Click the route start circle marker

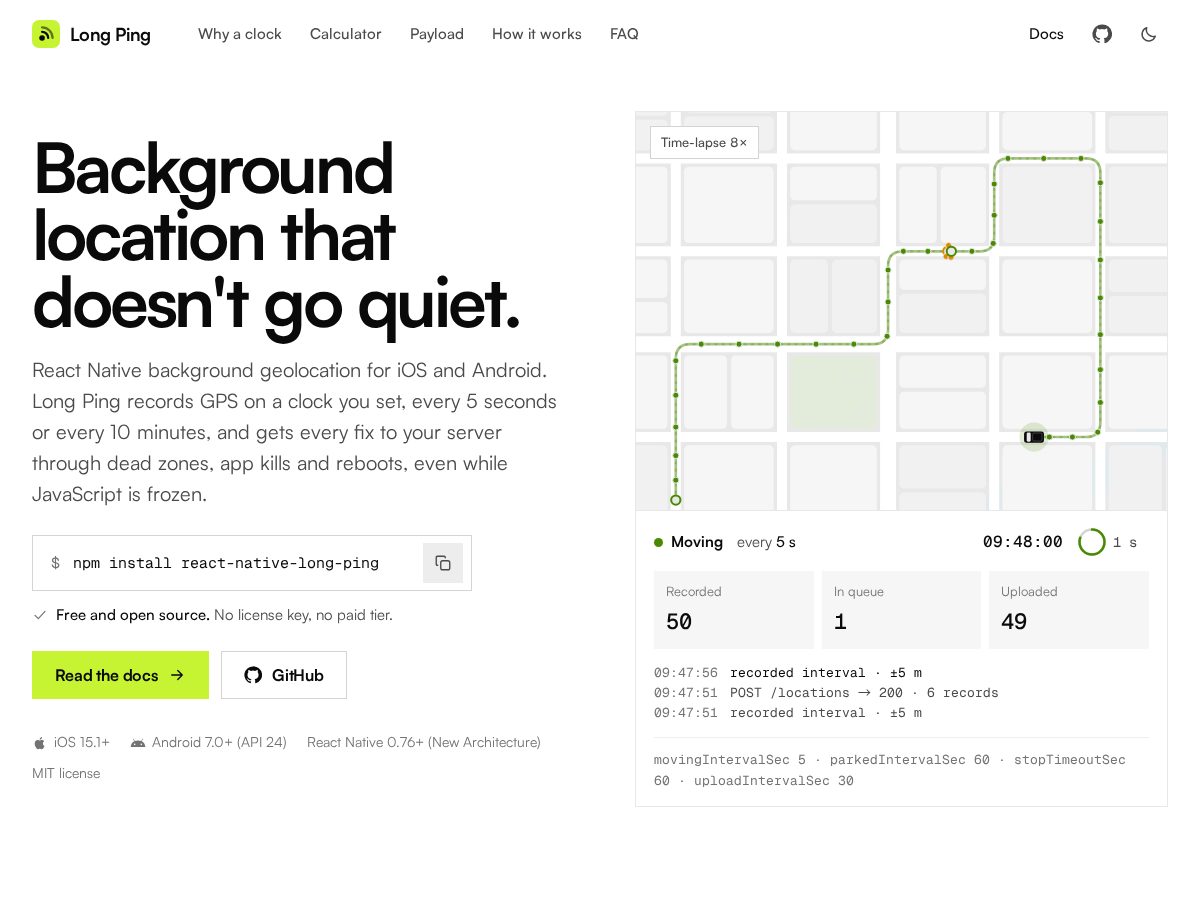coord(676,500)
